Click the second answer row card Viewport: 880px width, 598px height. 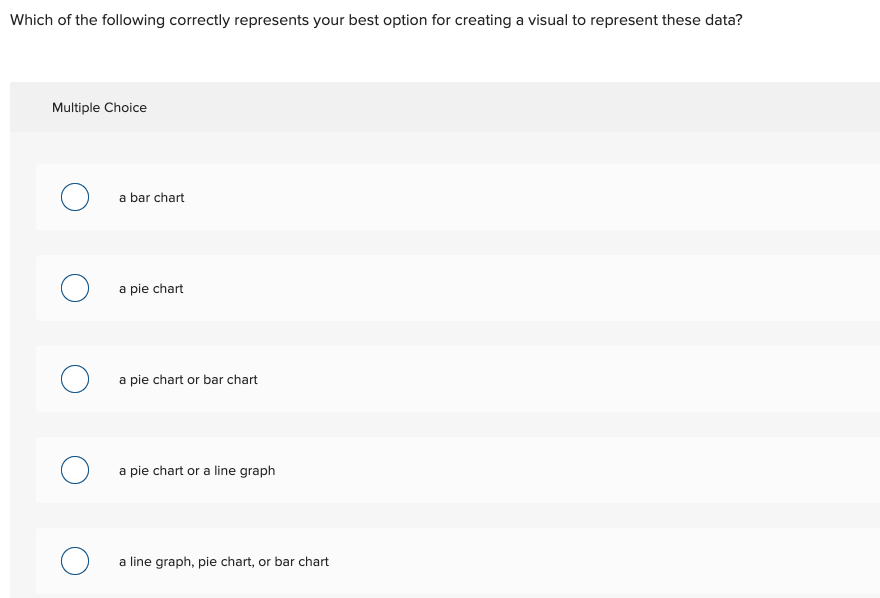[450, 288]
